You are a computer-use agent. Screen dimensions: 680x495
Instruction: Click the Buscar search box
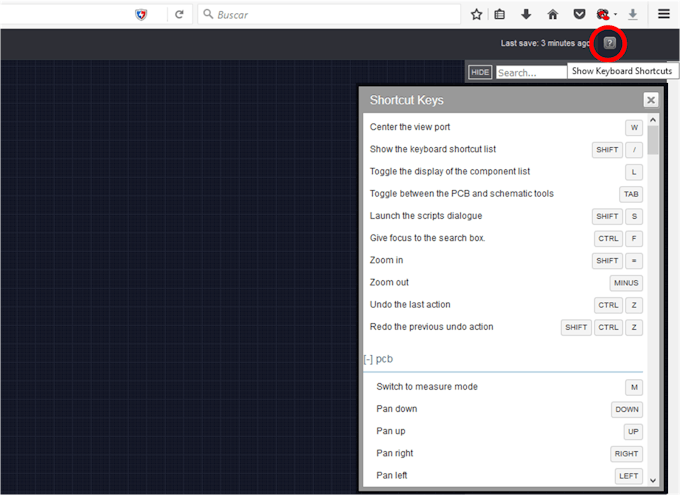[330, 15]
